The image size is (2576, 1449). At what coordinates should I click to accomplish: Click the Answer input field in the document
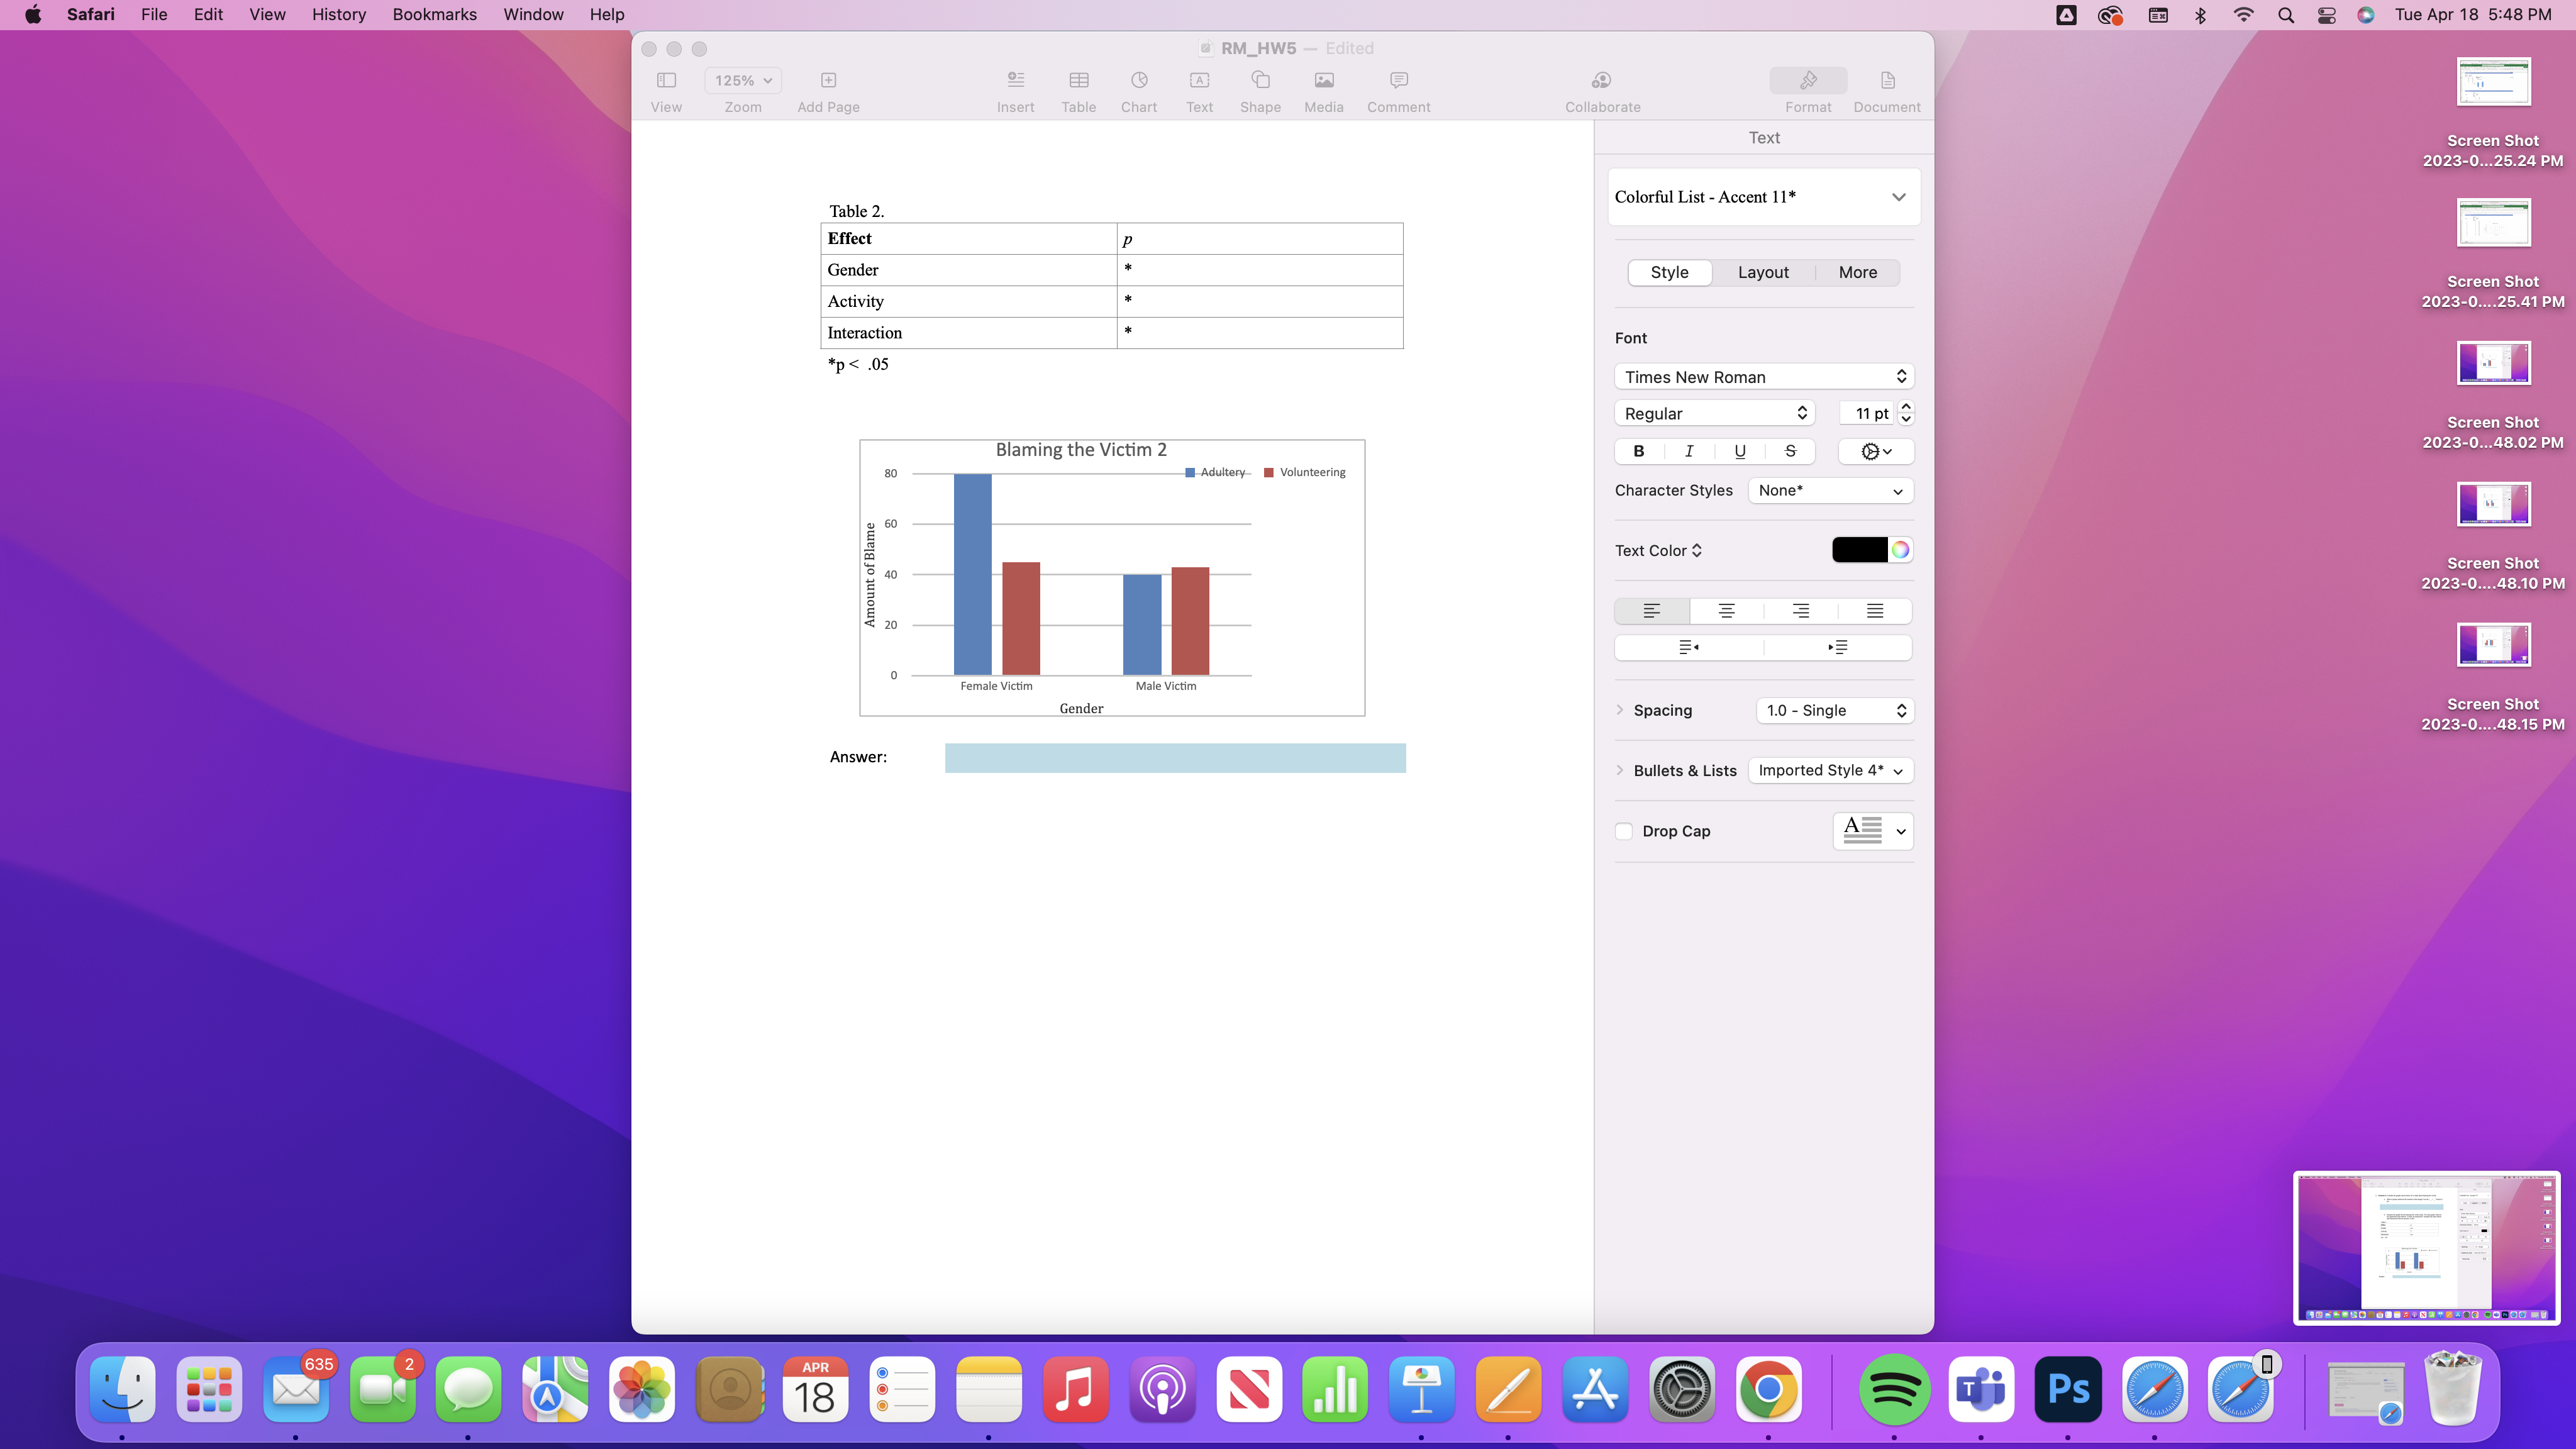(x=1175, y=757)
